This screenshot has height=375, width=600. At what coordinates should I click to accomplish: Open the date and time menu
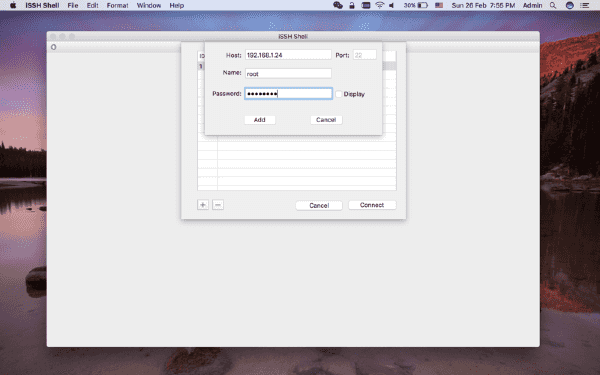pos(483,5)
